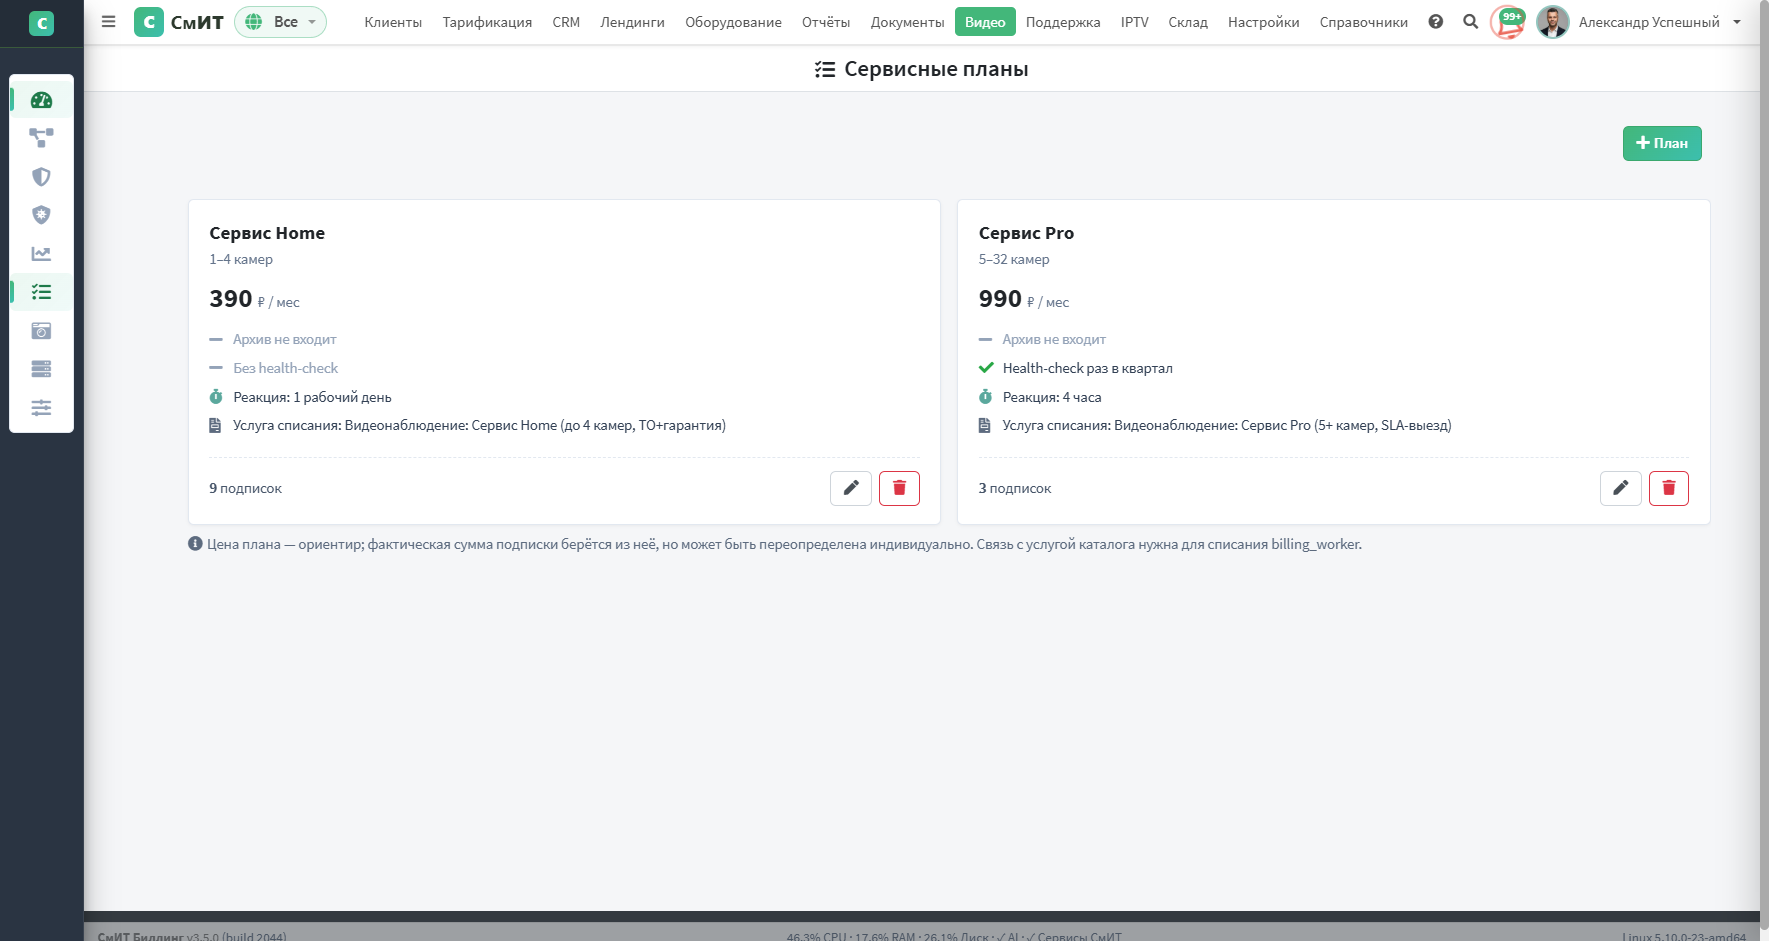
Task: Edit the Сервис Home plan
Action: (851, 488)
